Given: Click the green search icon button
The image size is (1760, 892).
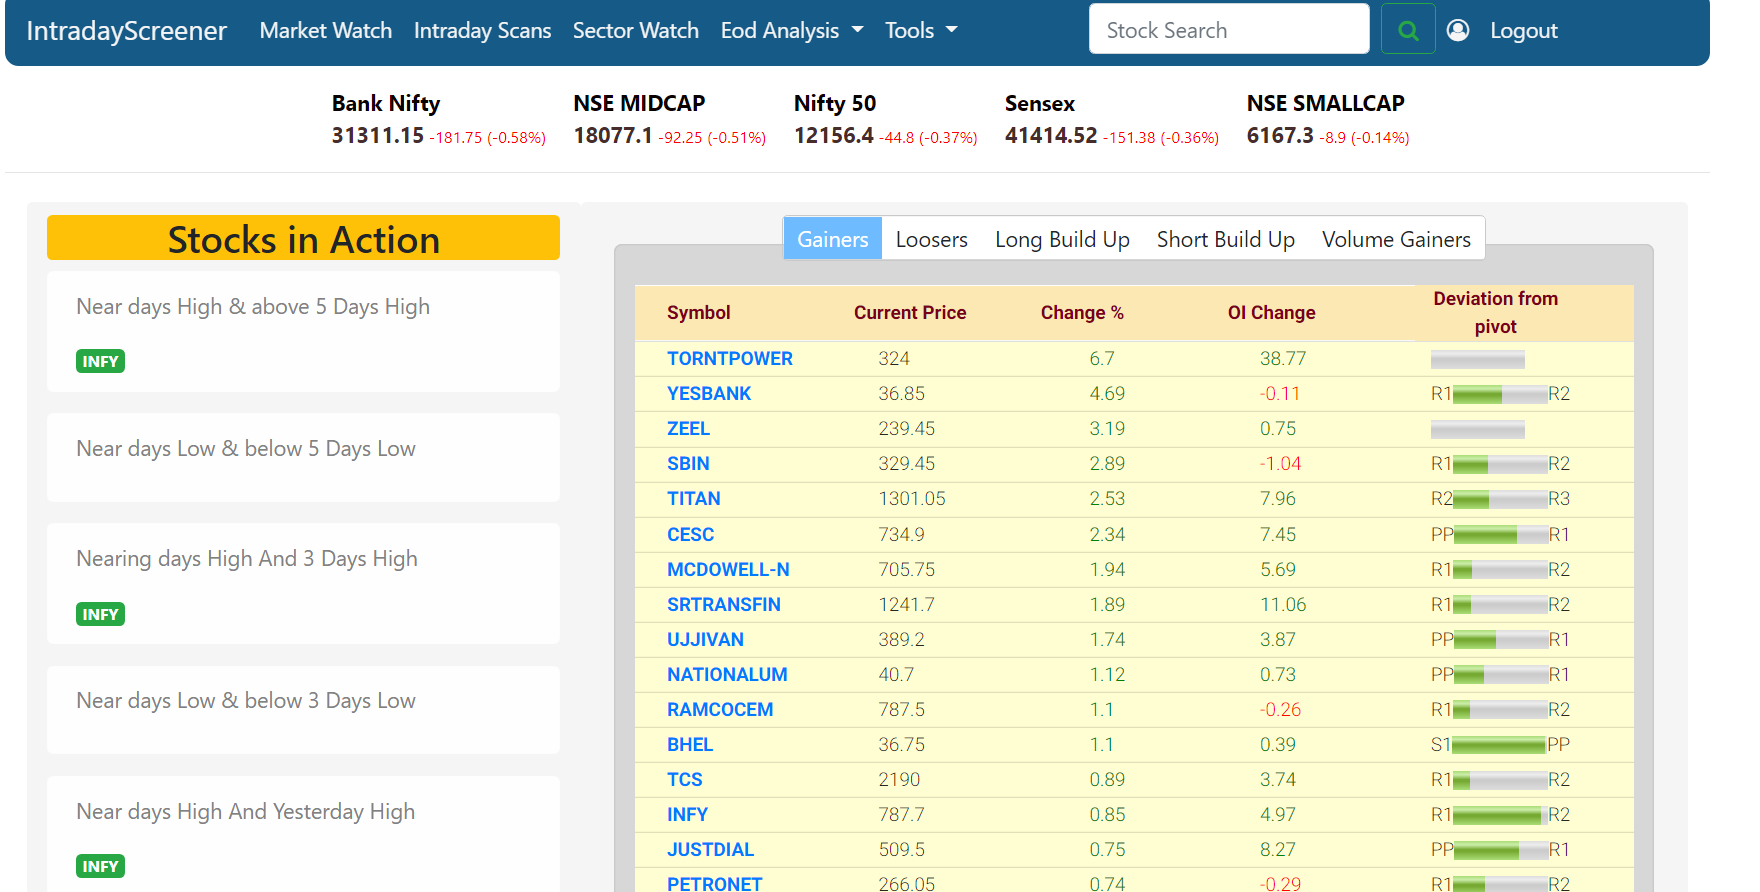Looking at the screenshot, I should (1408, 30).
